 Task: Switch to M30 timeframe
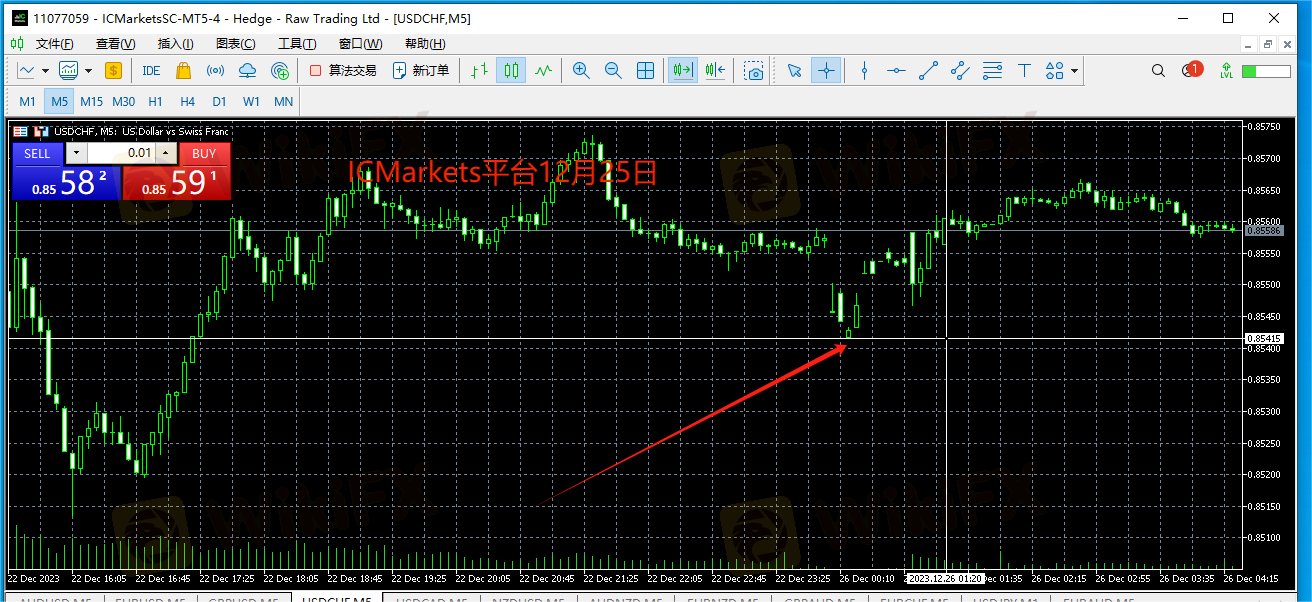[124, 101]
